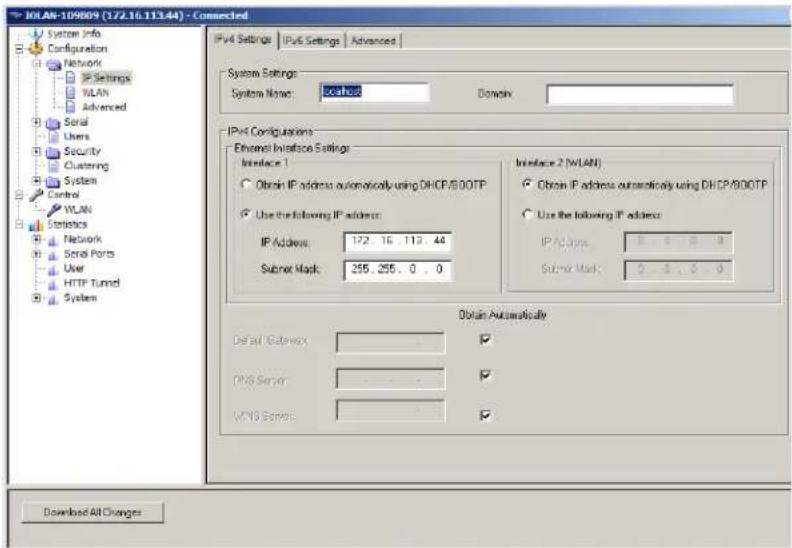Select Interface 1 use the following IP address
Viewport: 792px width, 548px height.
(245, 214)
